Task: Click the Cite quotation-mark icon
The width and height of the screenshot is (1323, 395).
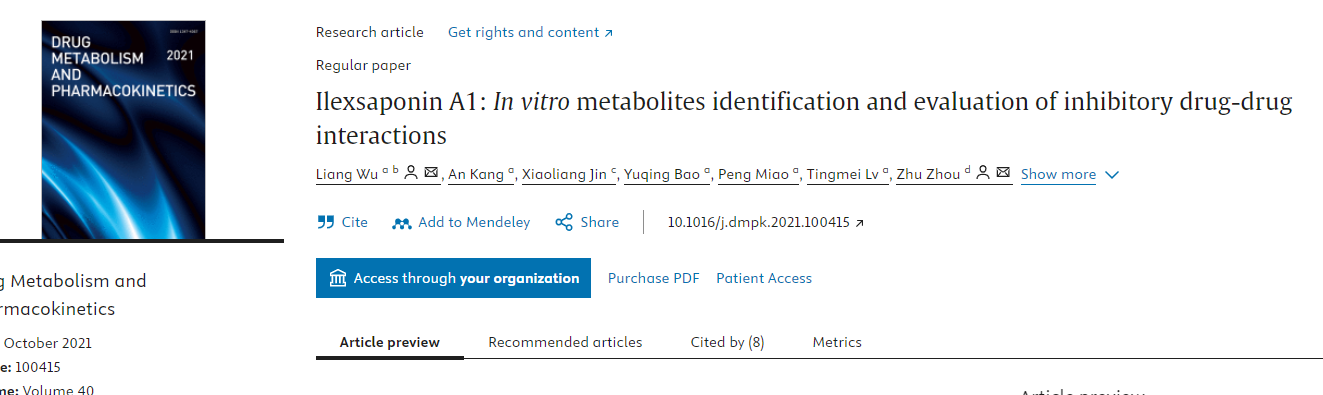Action: (325, 222)
